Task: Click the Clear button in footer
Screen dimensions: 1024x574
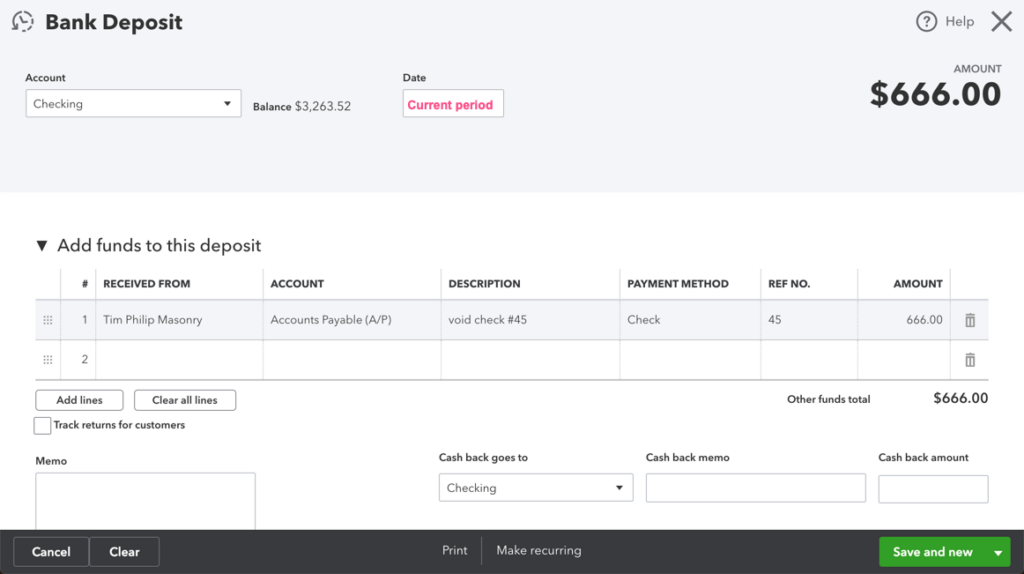Action: (x=124, y=552)
